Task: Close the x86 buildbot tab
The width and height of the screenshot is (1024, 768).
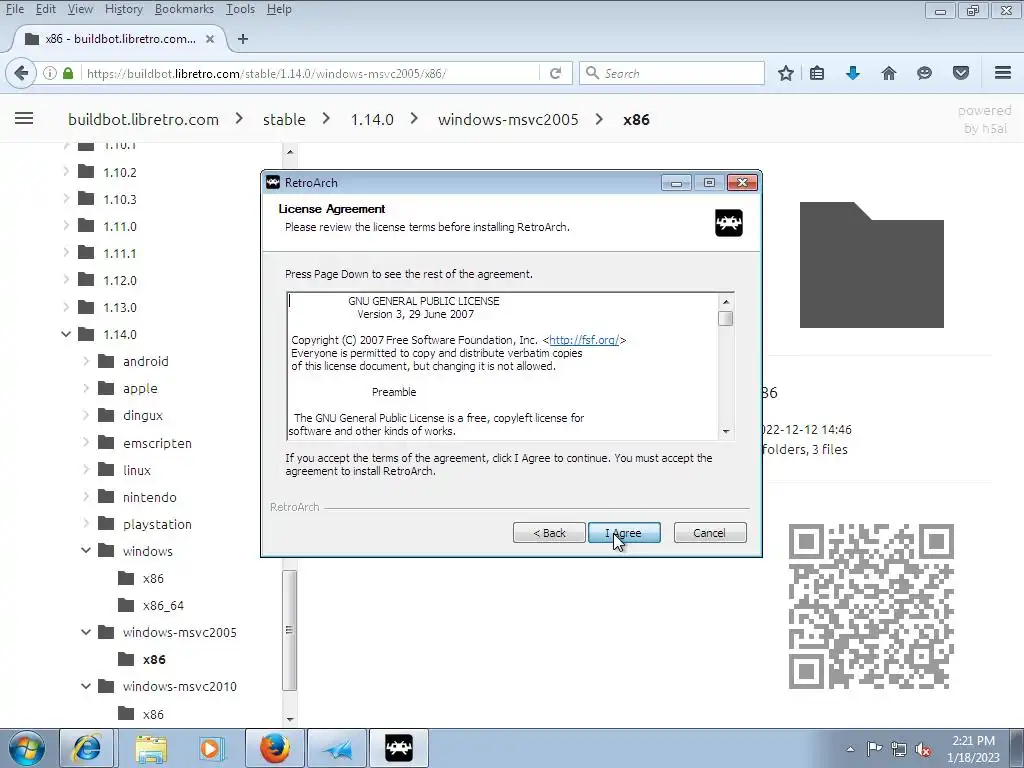Action: click(210, 39)
